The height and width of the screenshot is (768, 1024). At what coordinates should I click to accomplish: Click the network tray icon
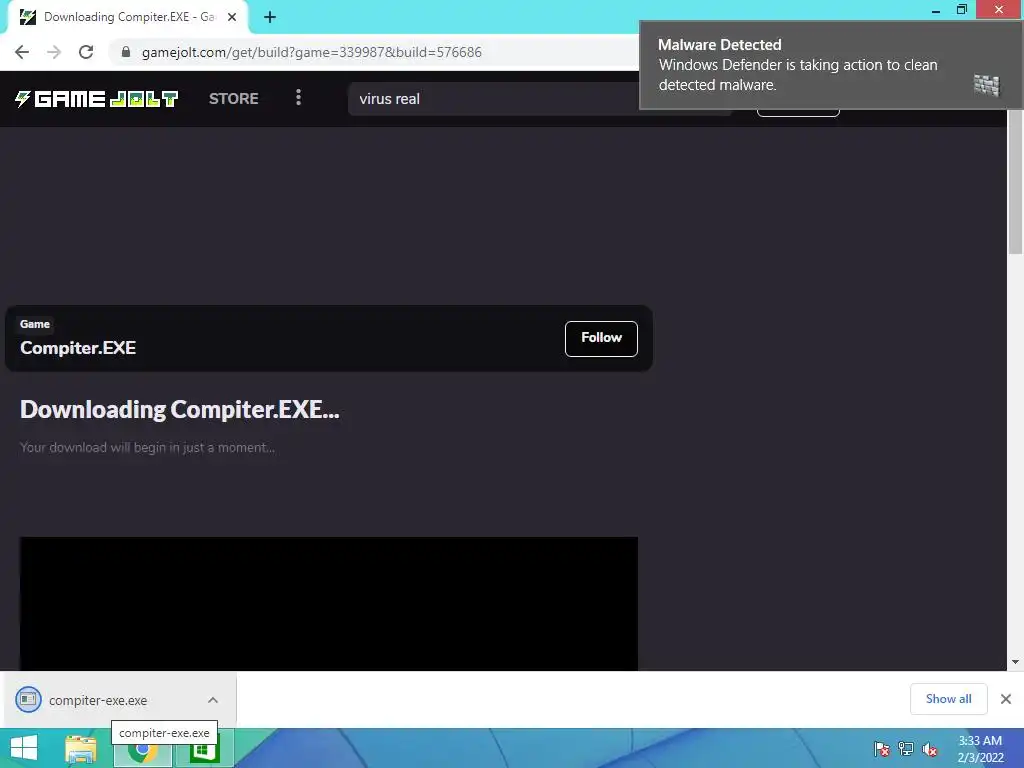906,748
